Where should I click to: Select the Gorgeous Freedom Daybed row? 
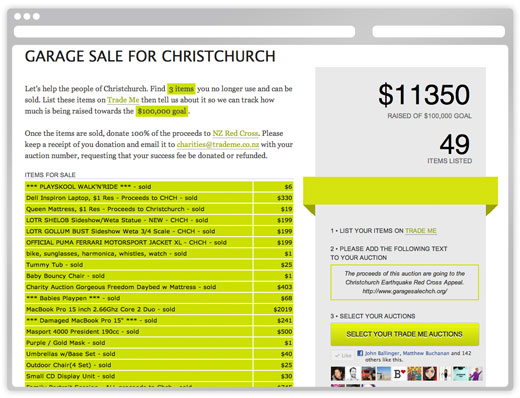click(x=159, y=287)
